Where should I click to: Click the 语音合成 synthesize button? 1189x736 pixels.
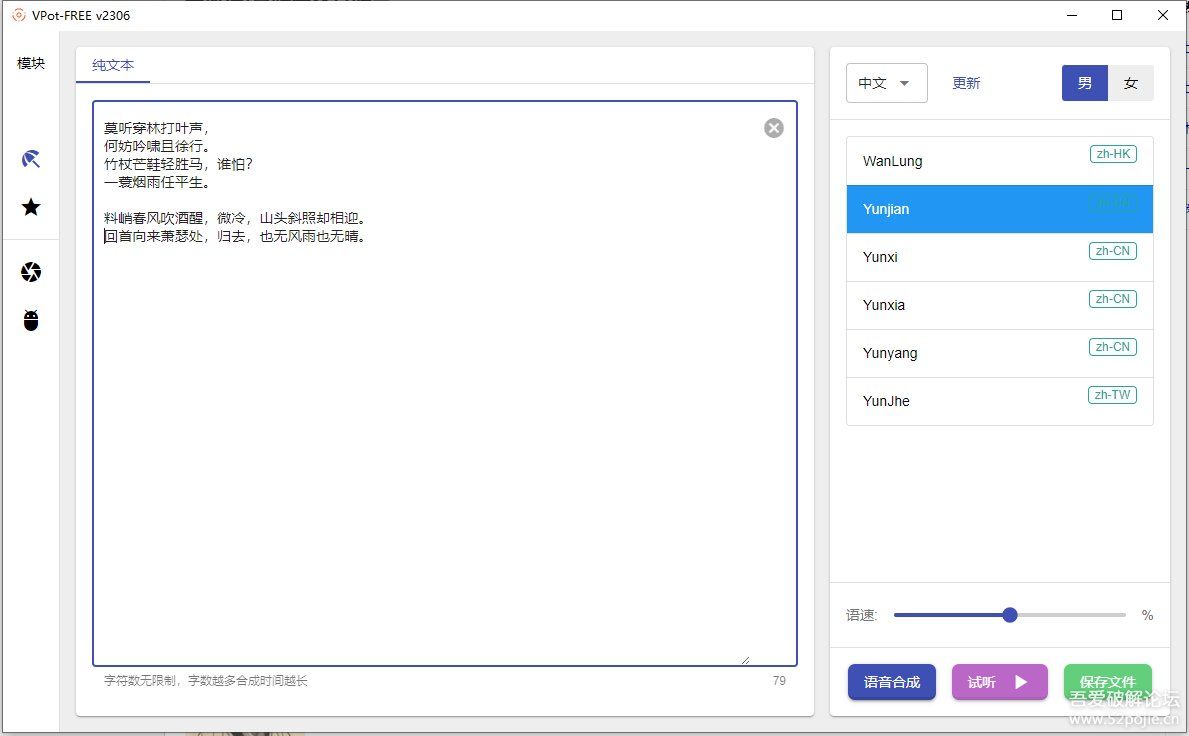point(891,682)
